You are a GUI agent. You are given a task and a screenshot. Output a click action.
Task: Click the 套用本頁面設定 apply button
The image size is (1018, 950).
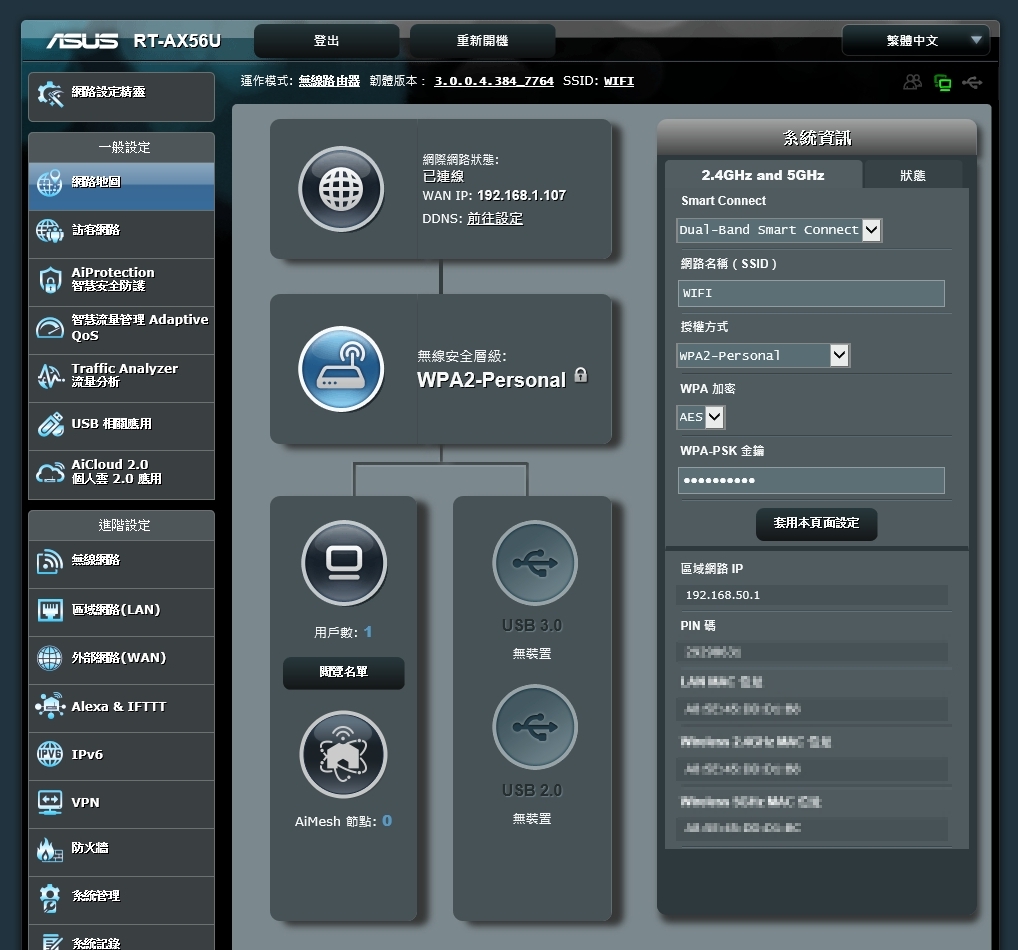point(816,523)
